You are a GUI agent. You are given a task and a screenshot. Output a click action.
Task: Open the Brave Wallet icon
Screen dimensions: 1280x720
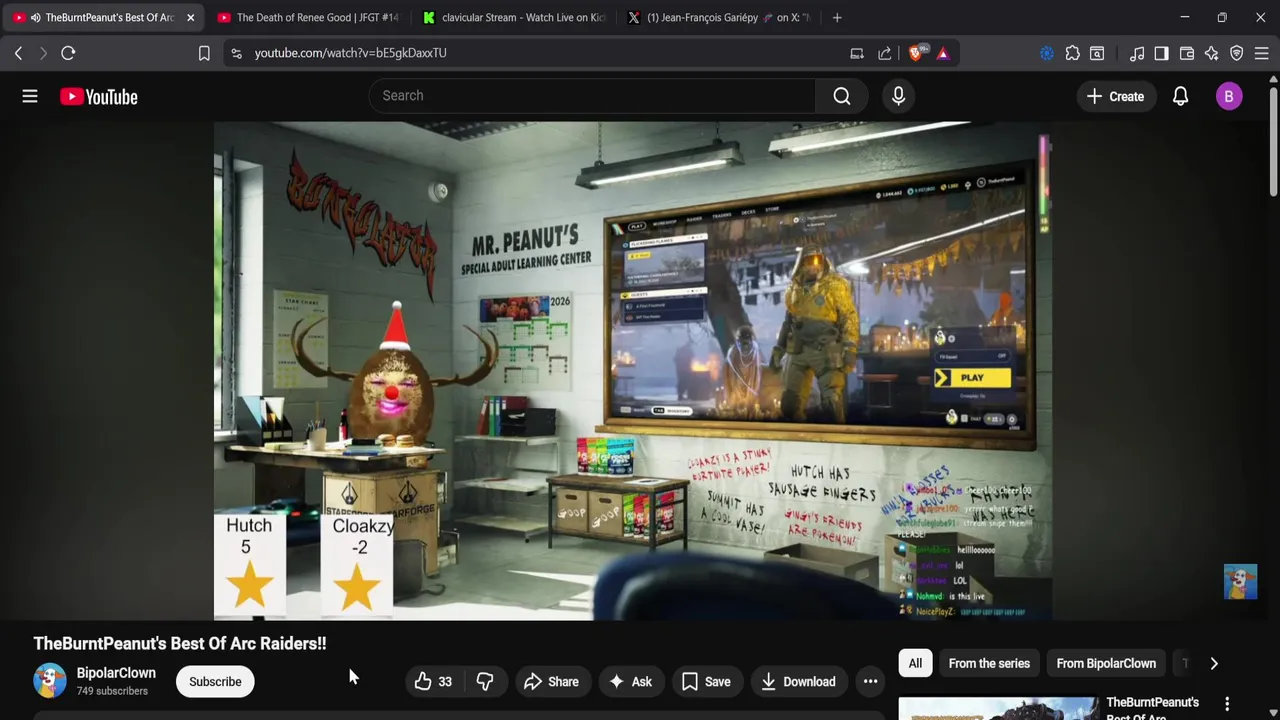tap(1187, 53)
